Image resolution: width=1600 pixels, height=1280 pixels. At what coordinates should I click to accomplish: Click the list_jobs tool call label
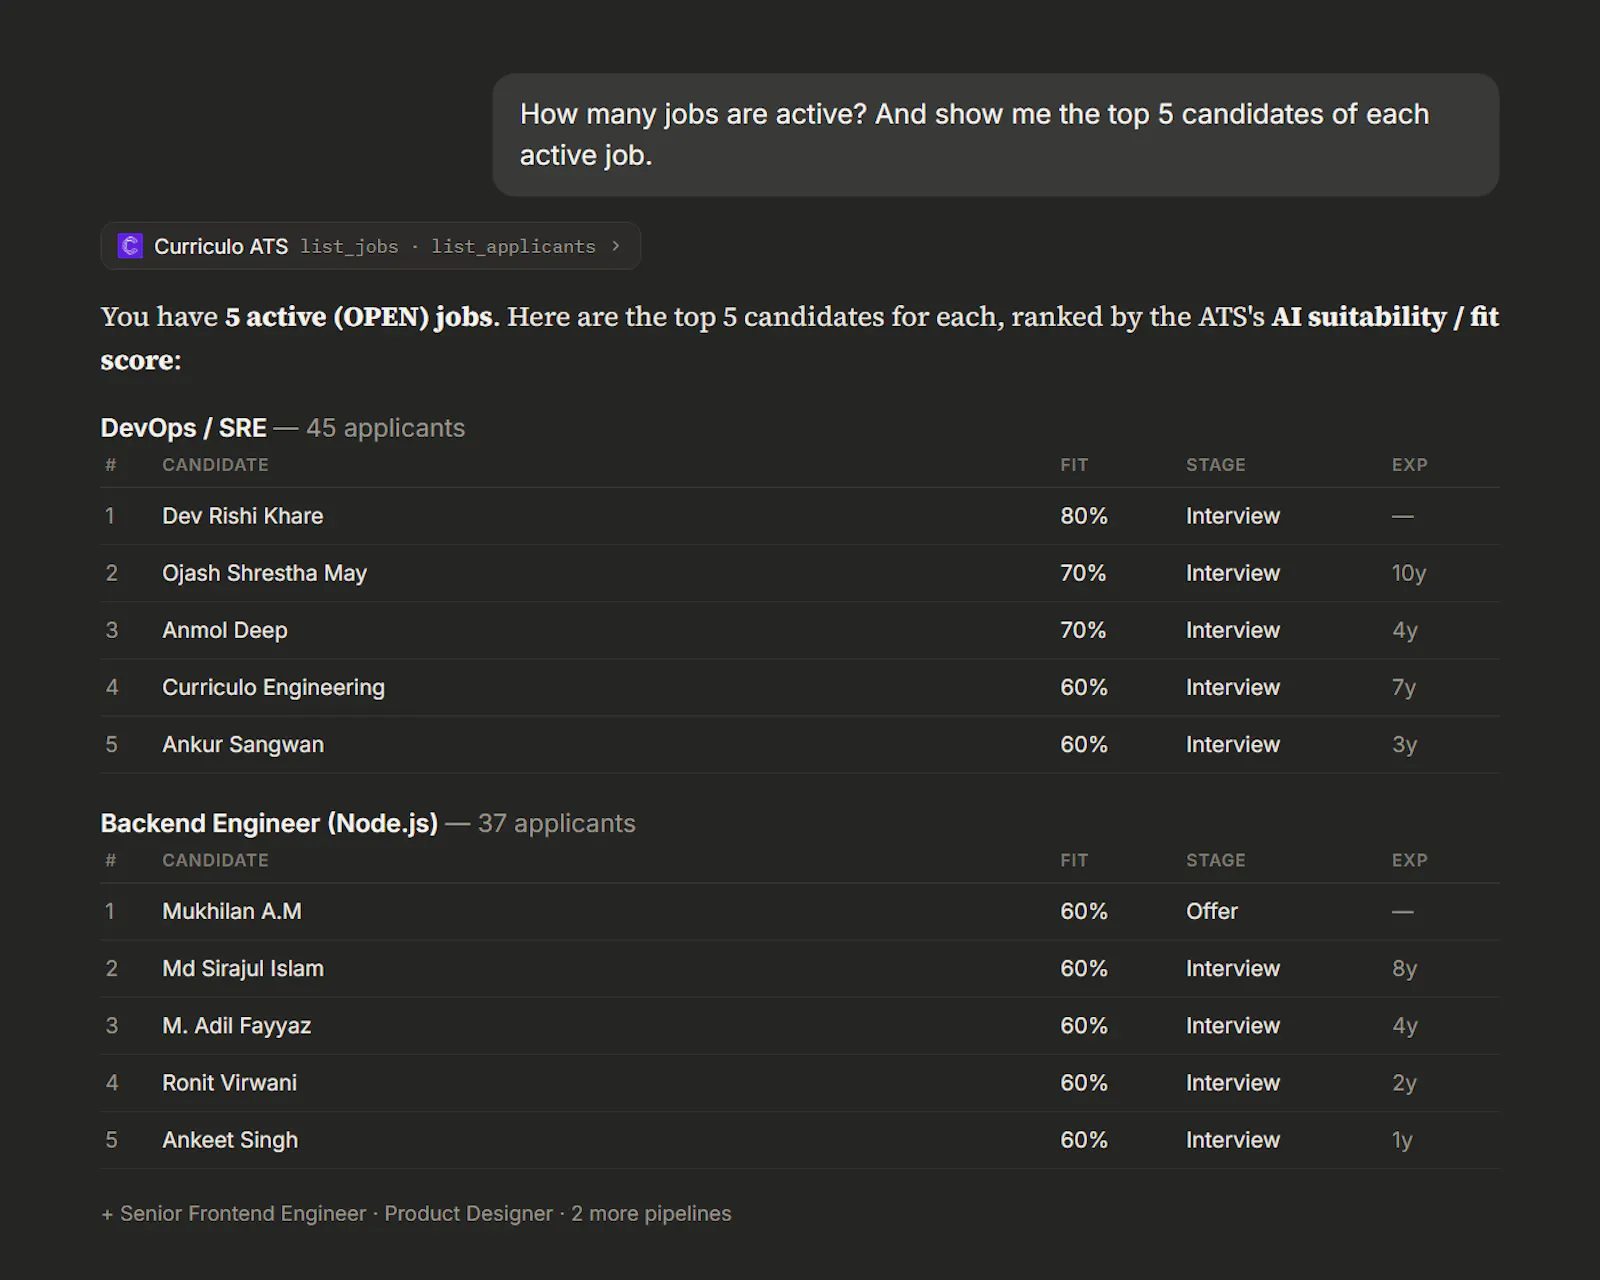pos(349,246)
